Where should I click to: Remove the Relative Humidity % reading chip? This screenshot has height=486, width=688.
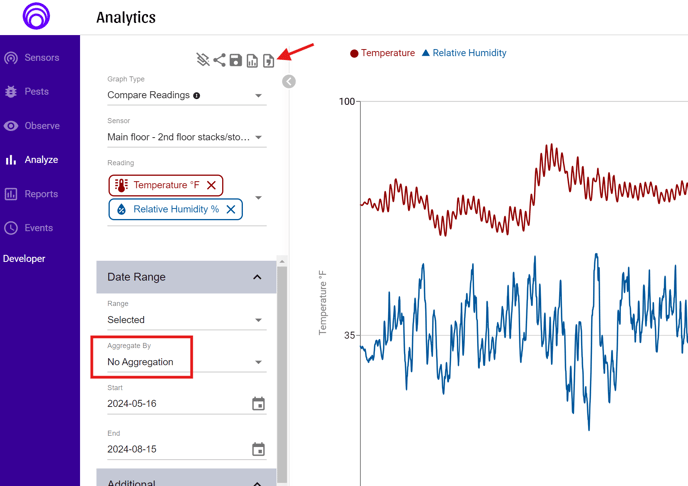pos(231,210)
